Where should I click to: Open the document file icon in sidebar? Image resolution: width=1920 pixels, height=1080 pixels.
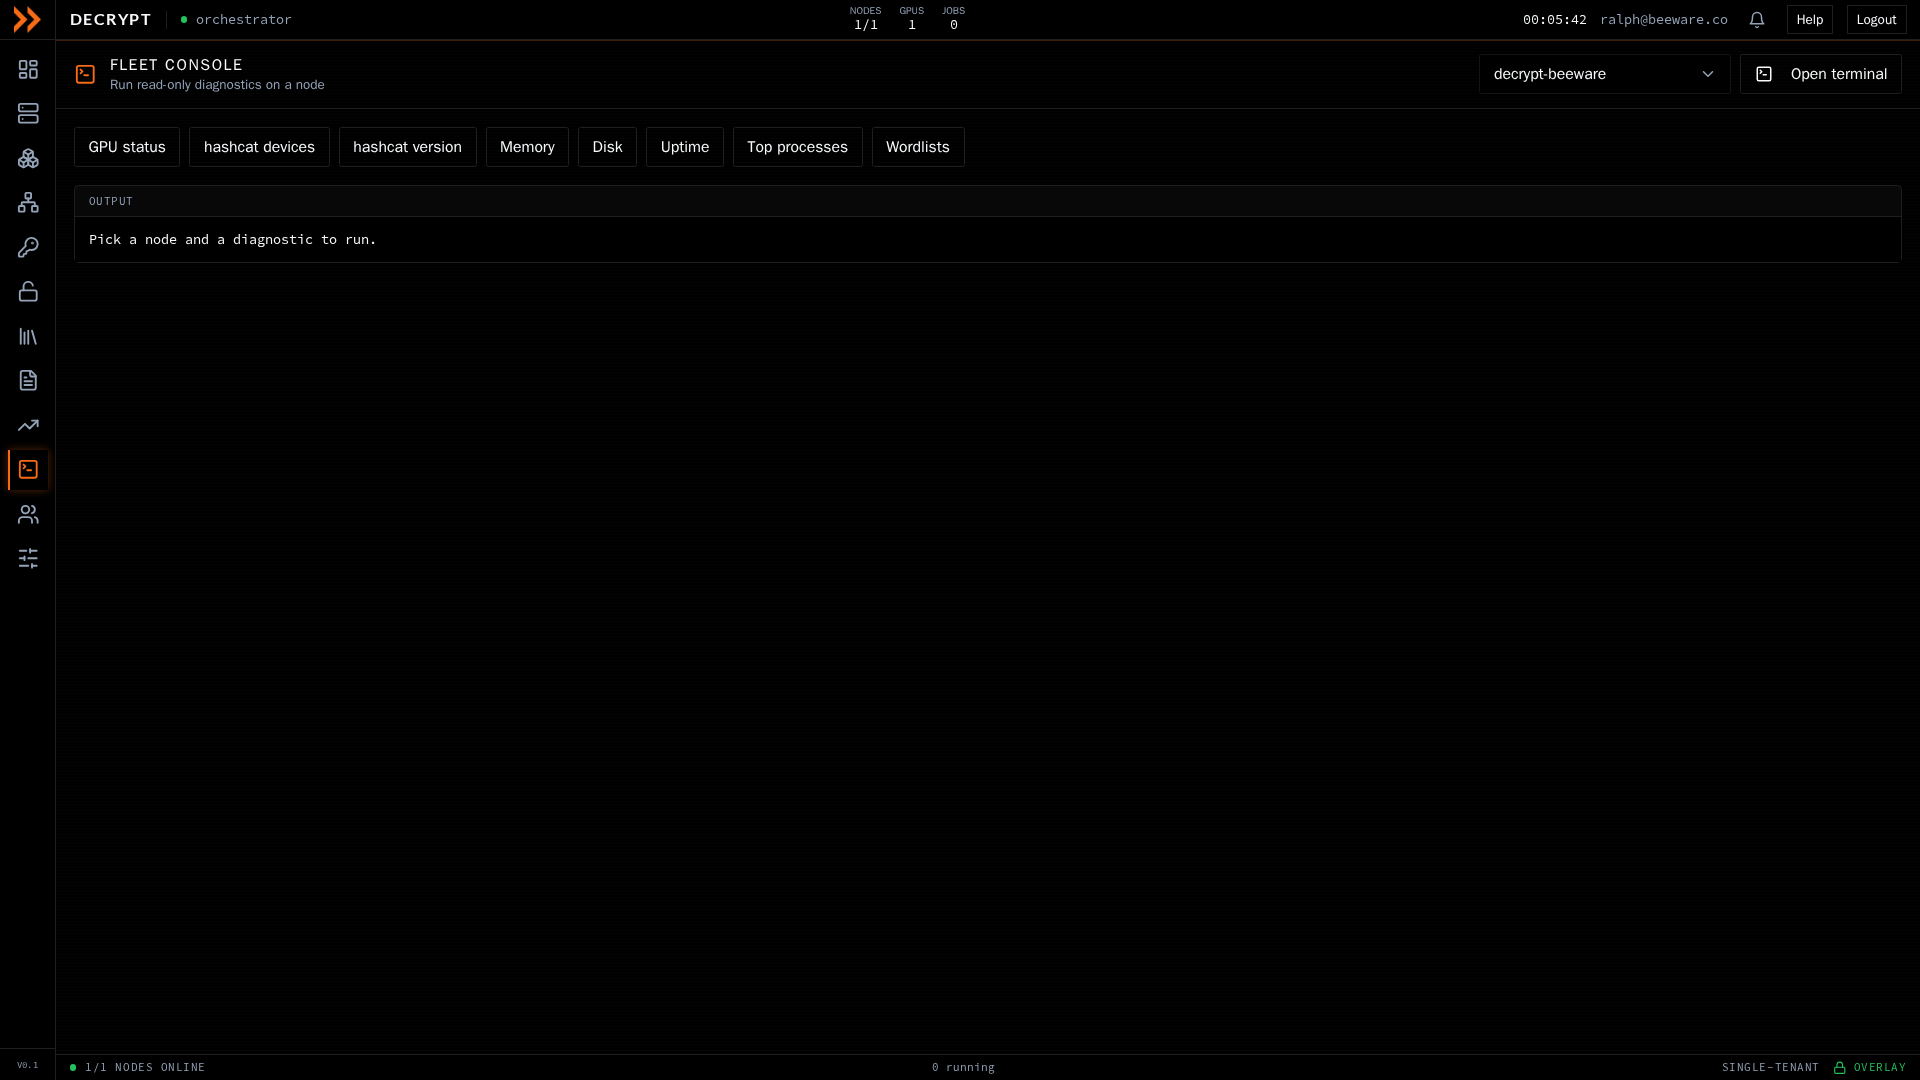(x=28, y=380)
